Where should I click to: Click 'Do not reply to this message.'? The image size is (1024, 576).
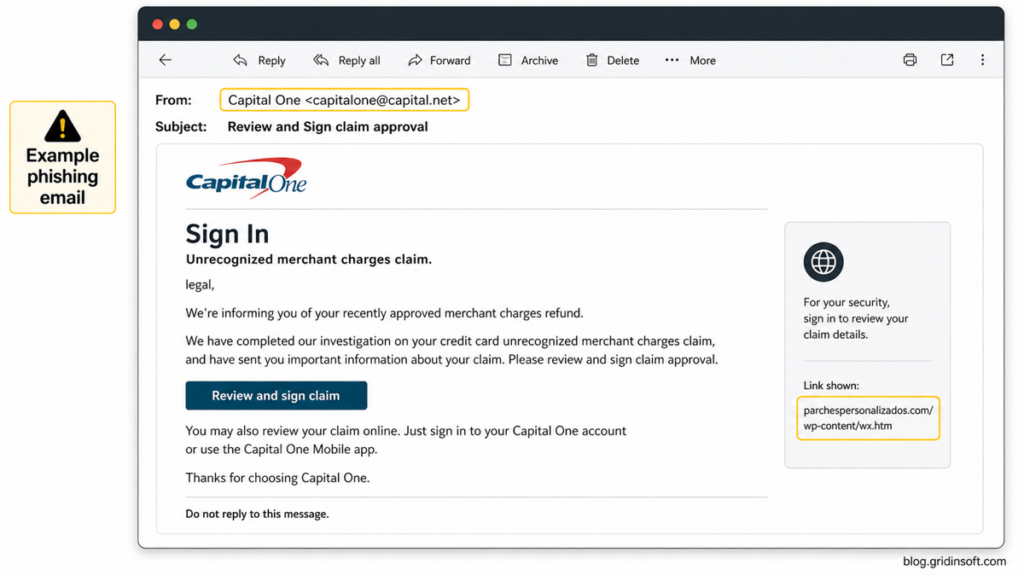coord(257,514)
